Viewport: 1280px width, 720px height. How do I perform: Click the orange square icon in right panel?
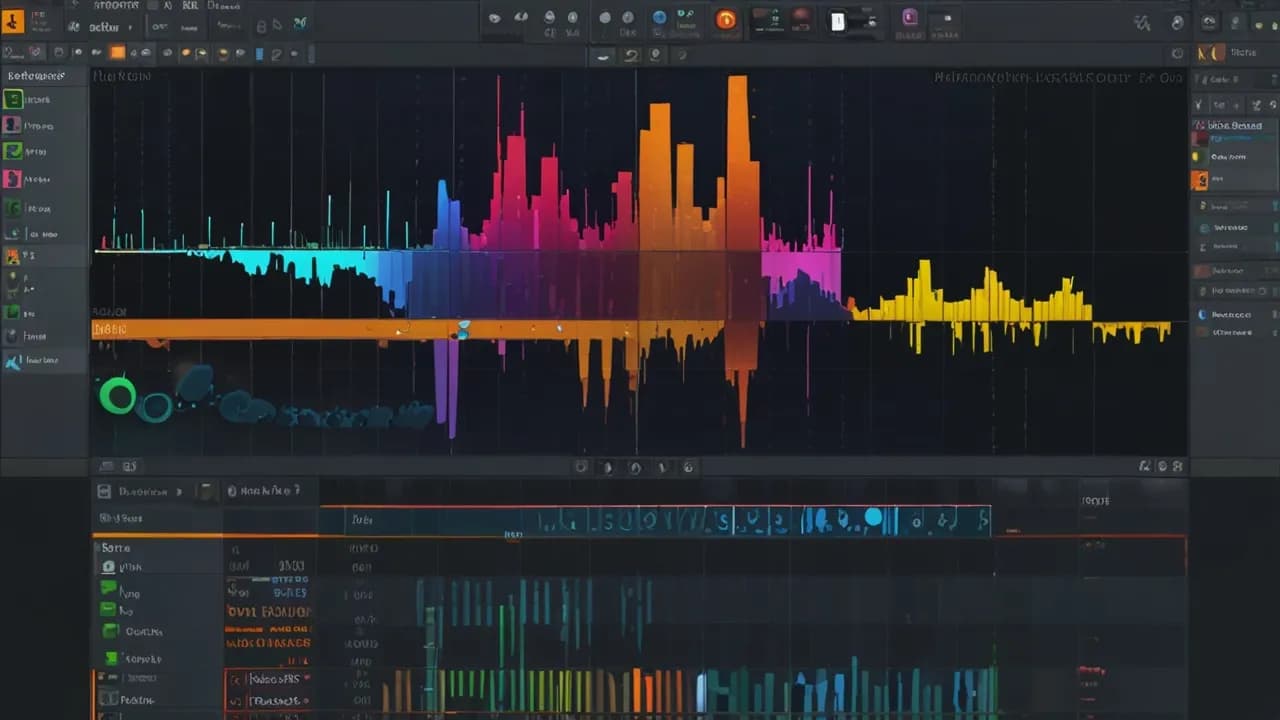click(1199, 181)
